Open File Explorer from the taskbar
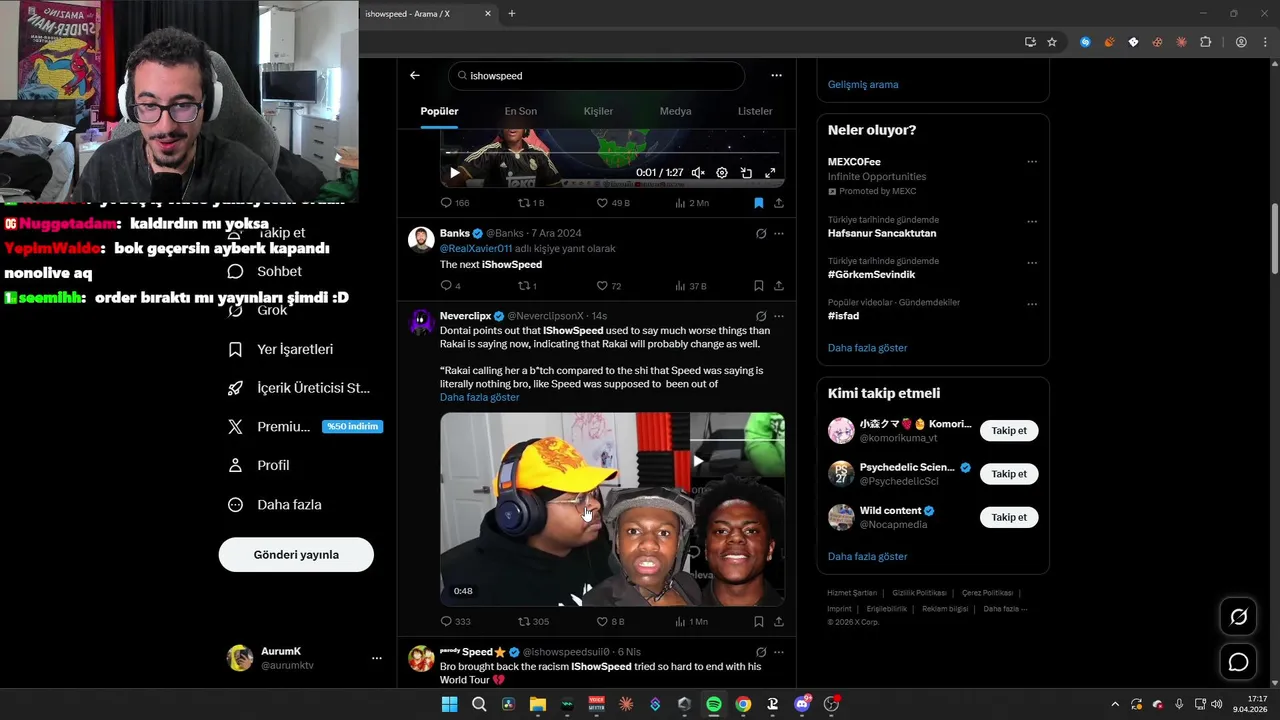 (538, 704)
